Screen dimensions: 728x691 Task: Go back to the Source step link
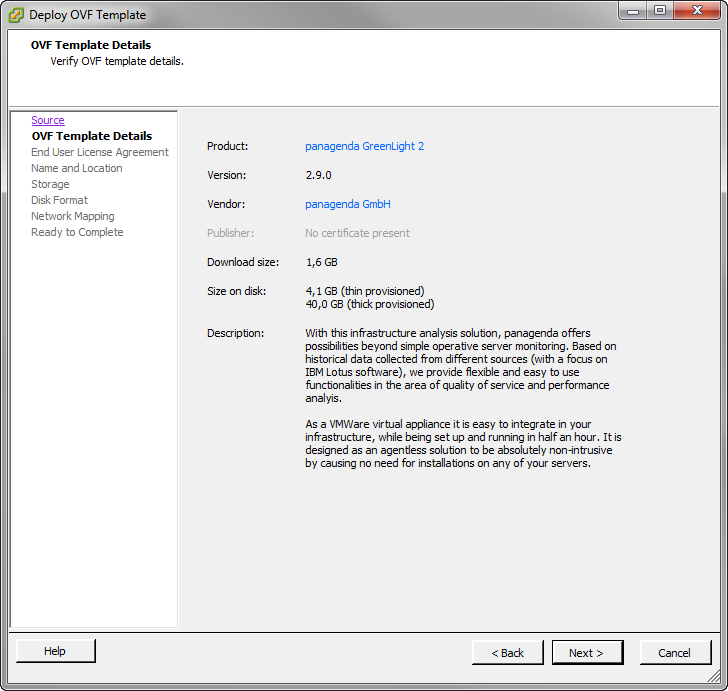click(47, 120)
